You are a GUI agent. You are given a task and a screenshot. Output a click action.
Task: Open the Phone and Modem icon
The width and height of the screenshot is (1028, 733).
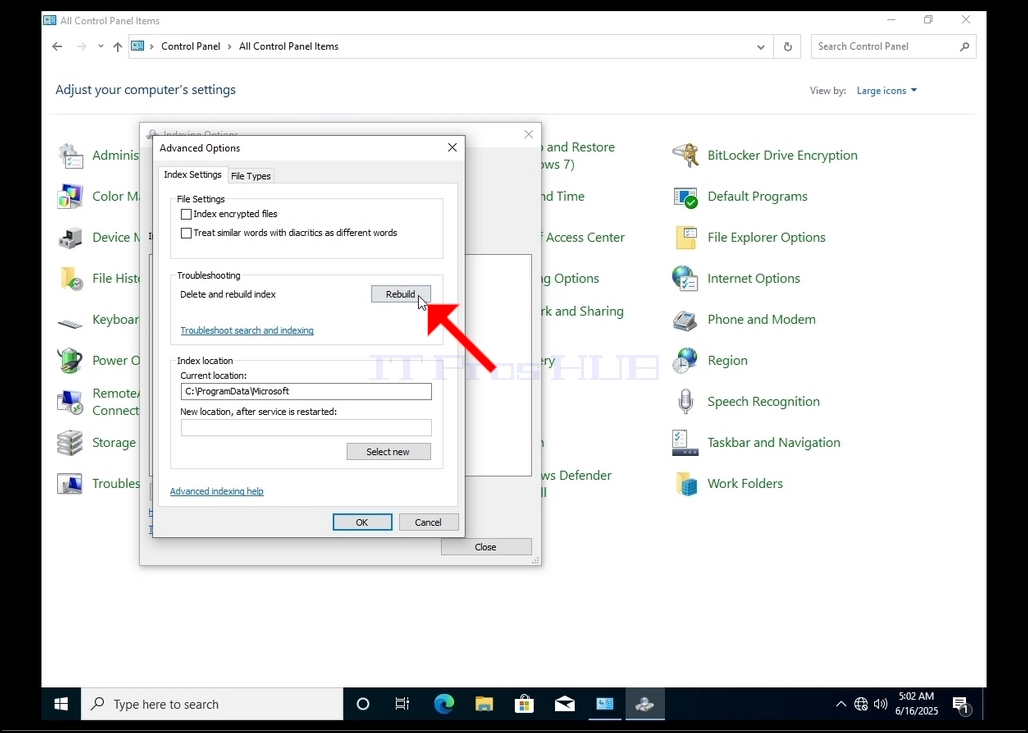[685, 320]
